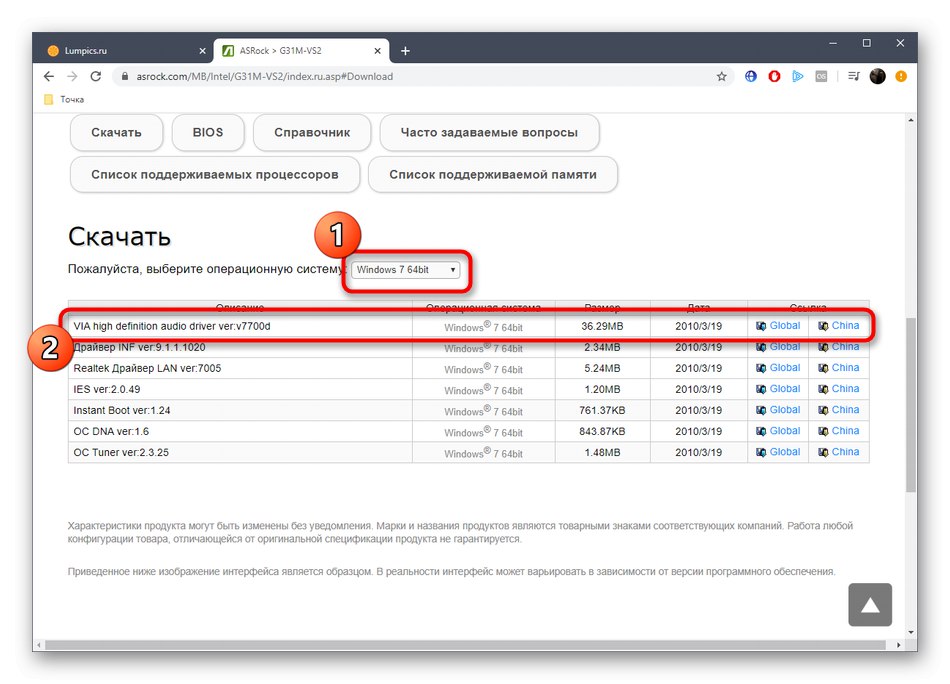This screenshot has width=950, height=684.
Task: Open Список поддерживаемой памяти button
Action: coord(493,174)
